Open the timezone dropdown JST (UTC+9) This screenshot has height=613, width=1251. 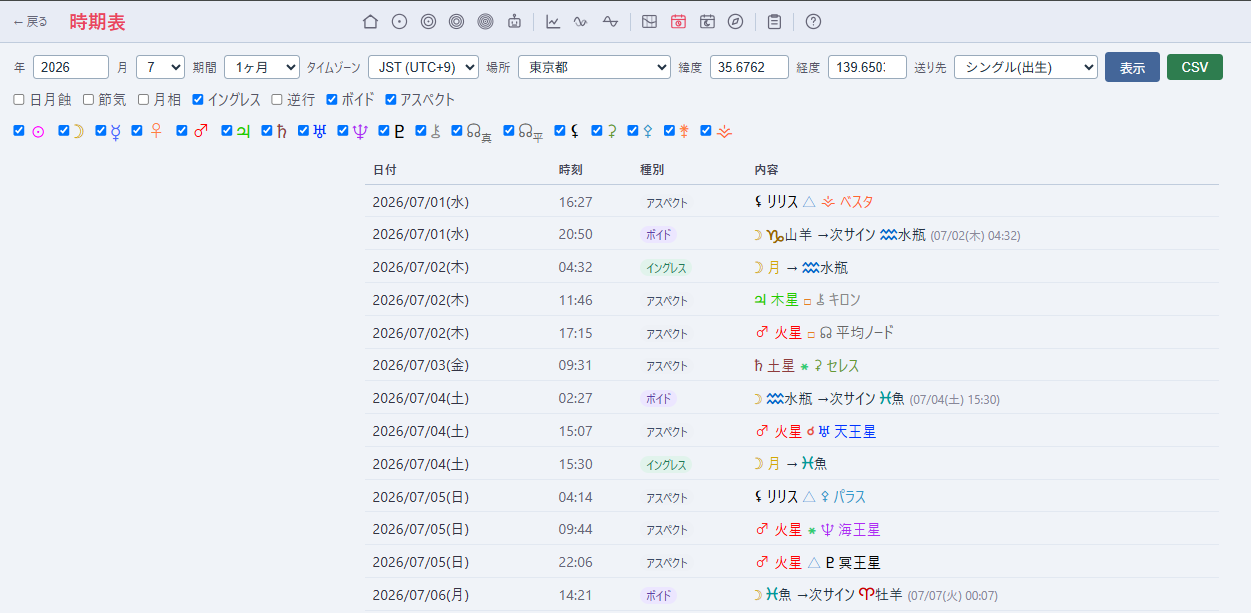click(x=423, y=67)
